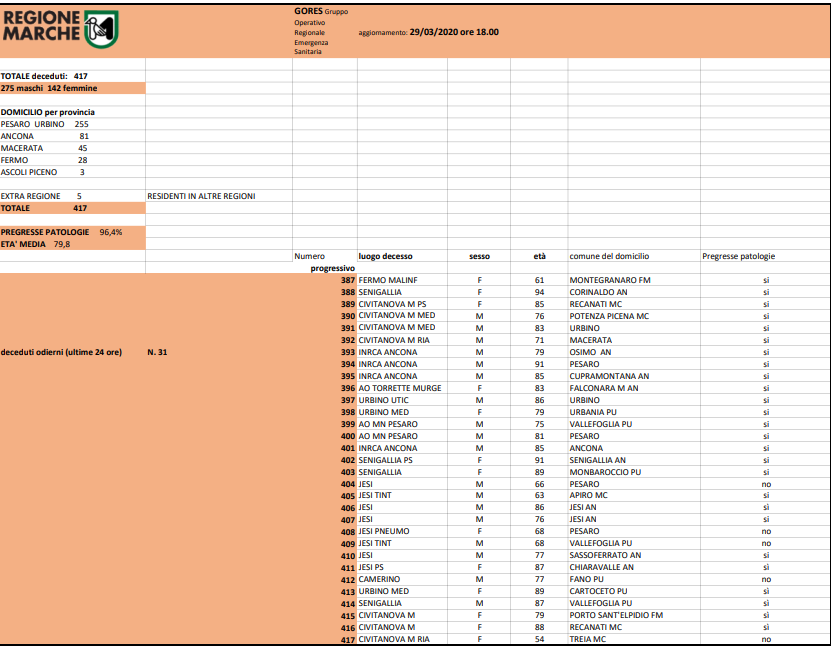Click the 'luogo decesso' column header
The width and height of the screenshot is (831, 649).
[385, 256]
